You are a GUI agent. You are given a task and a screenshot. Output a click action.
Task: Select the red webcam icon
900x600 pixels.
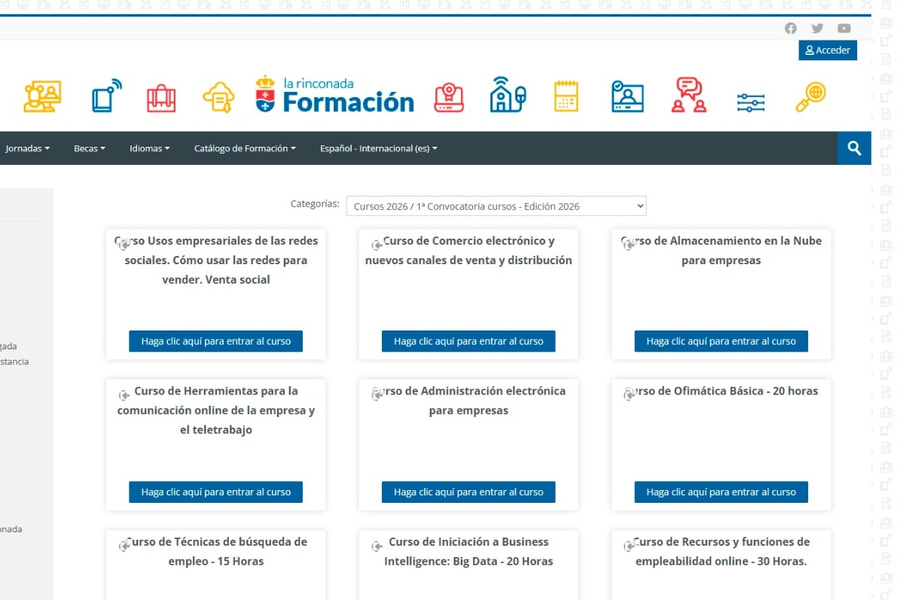449,97
